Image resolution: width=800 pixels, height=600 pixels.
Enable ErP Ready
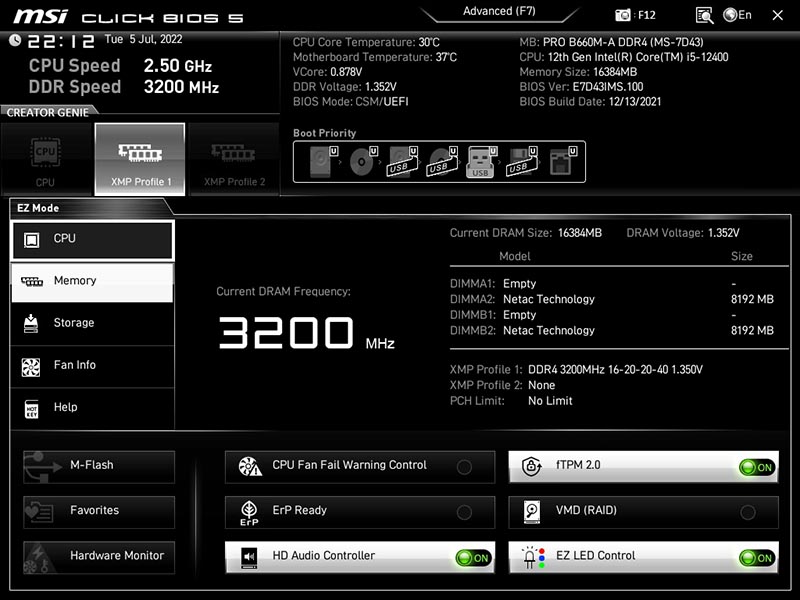[360, 512]
